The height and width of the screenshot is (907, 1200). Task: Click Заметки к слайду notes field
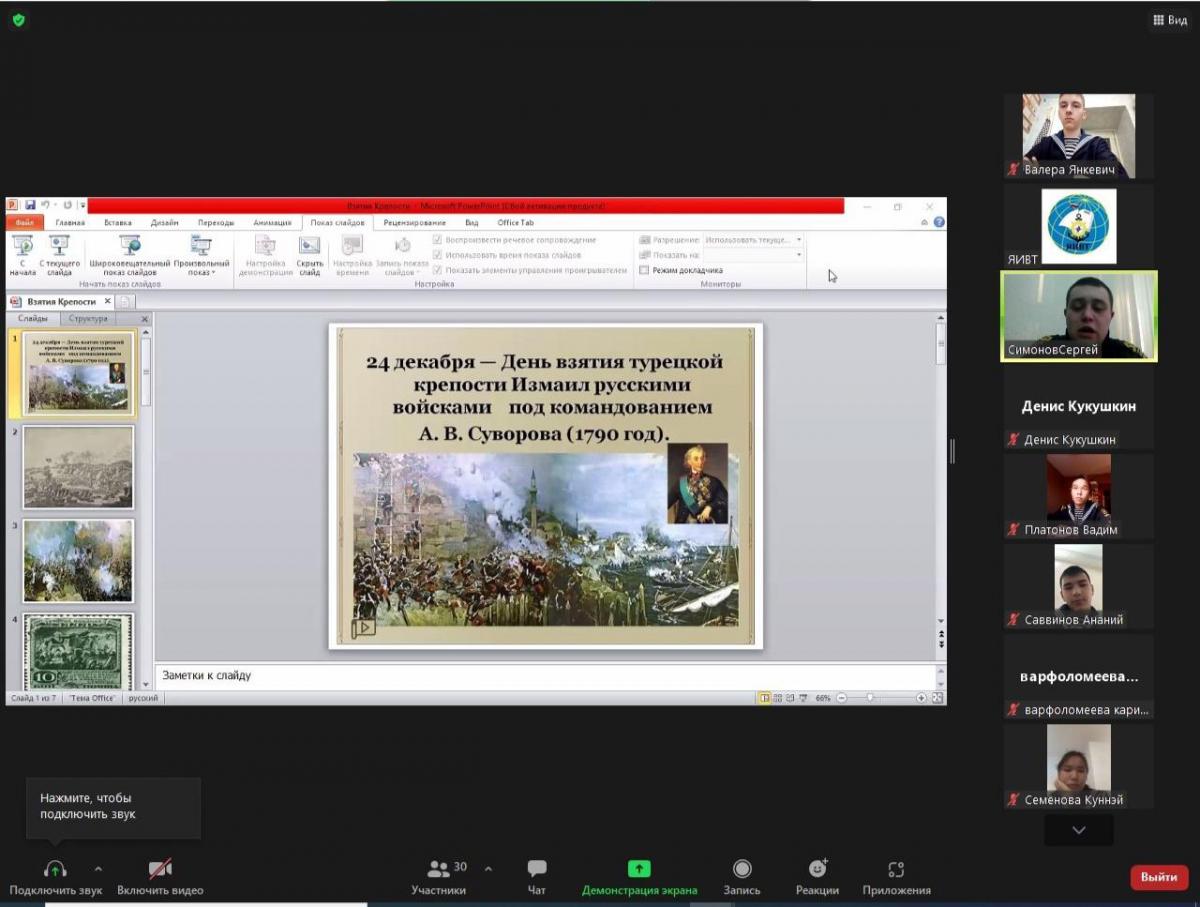point(545,676)
